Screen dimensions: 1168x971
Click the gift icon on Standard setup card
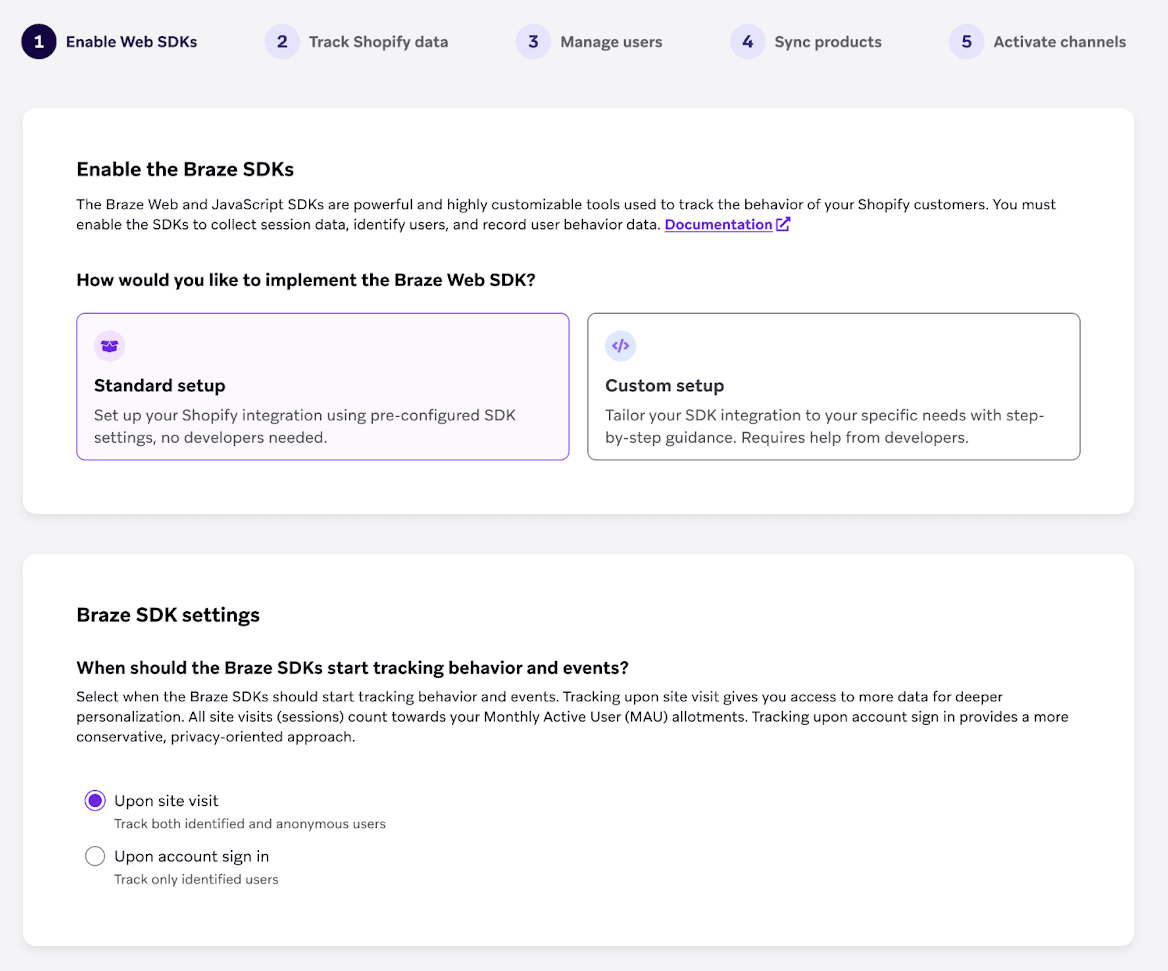109,345
